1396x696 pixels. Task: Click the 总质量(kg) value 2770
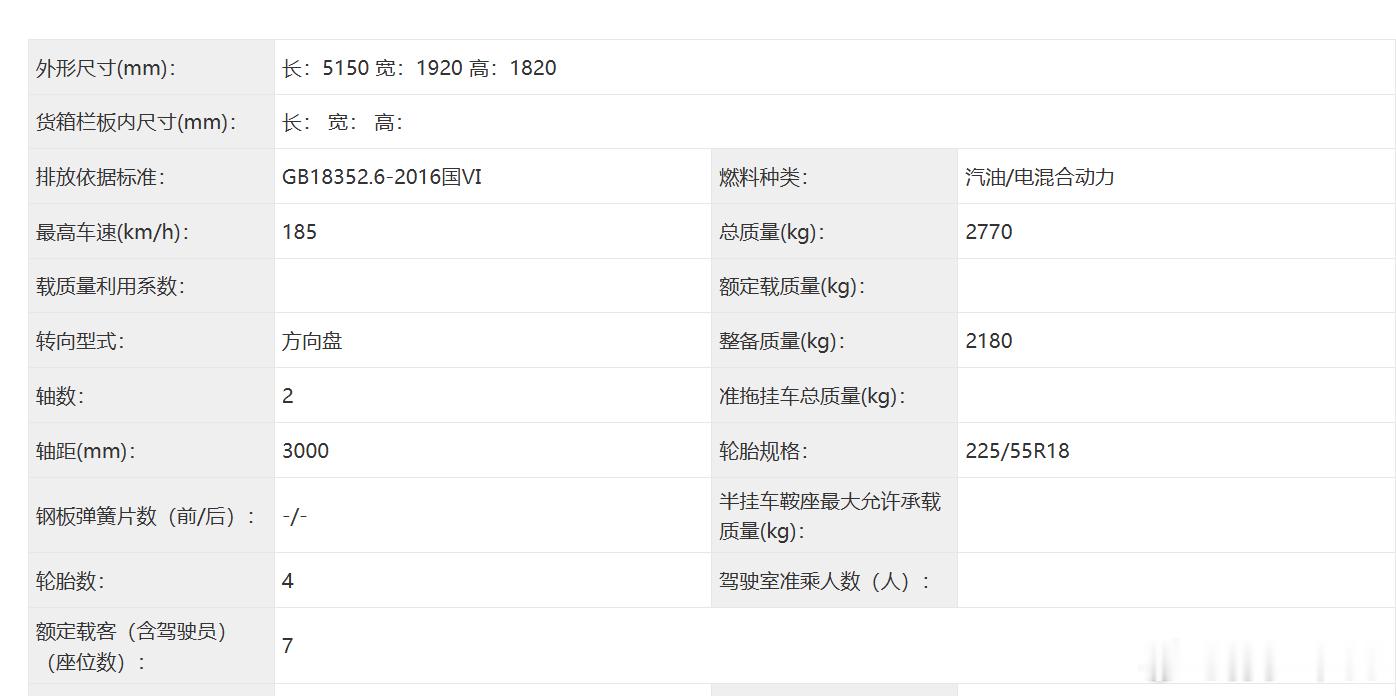pos(989,232)
